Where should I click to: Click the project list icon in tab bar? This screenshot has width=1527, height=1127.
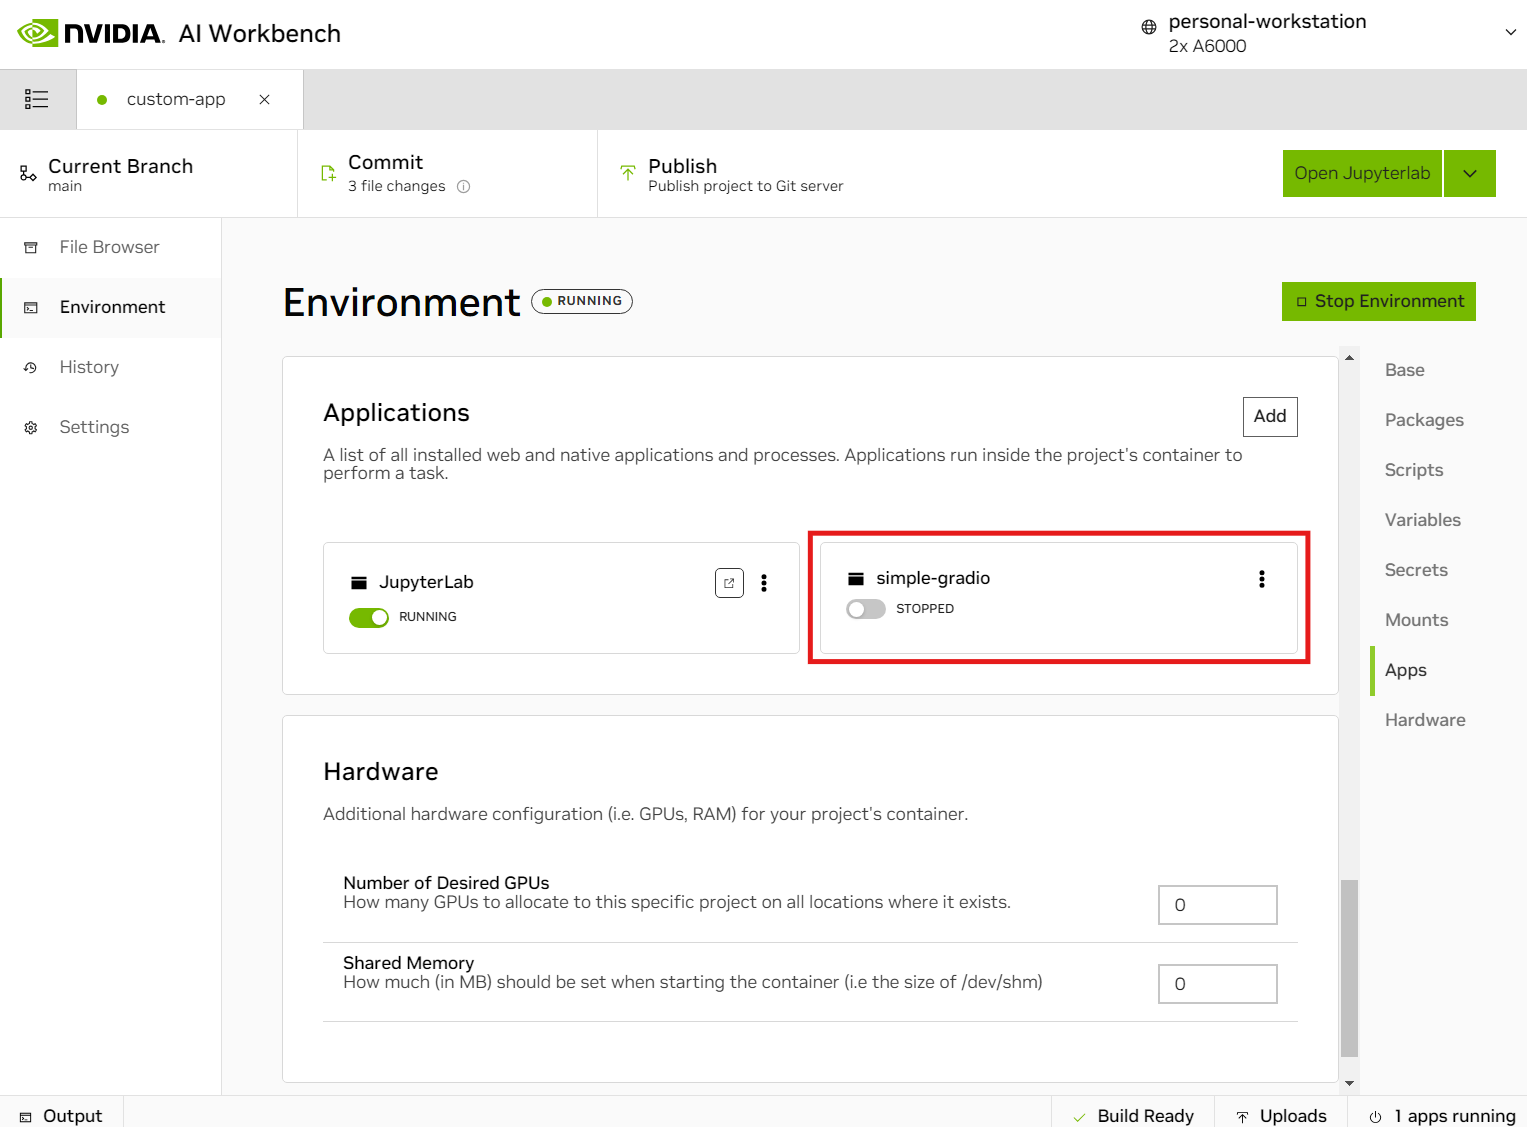pyautogui.click(x=37, y=99)
